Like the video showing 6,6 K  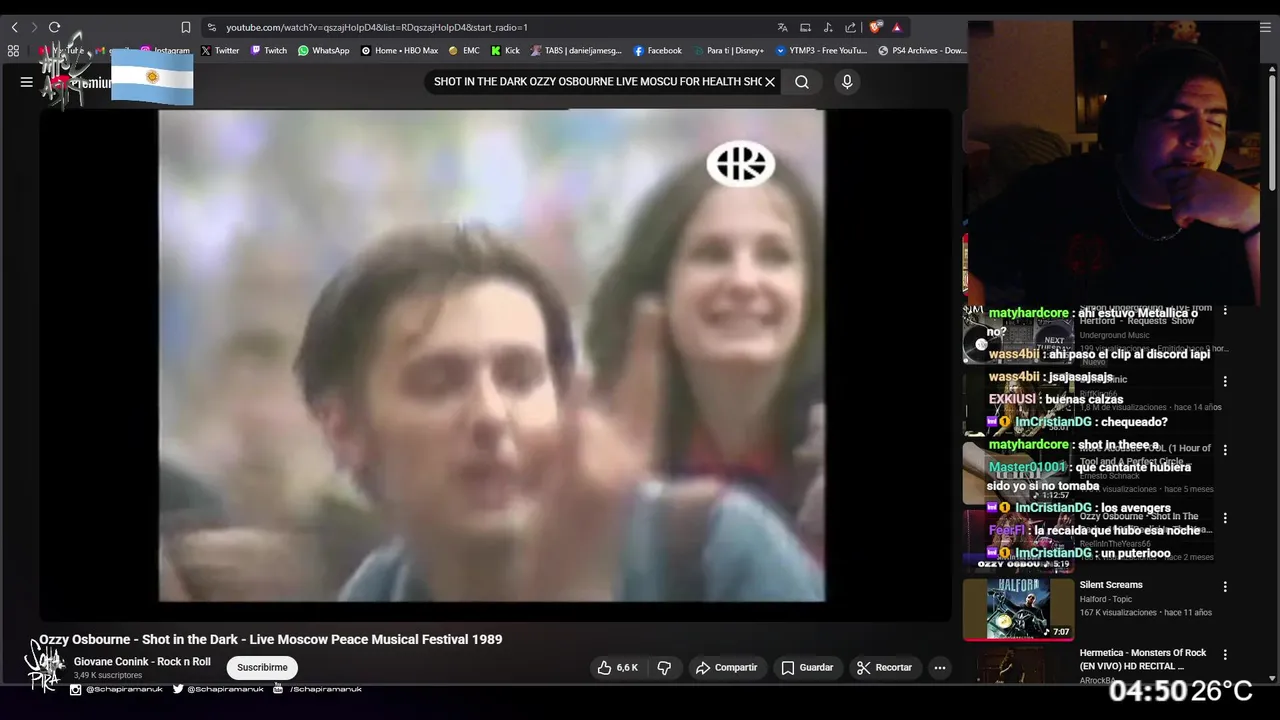click(x=617, y=667)
